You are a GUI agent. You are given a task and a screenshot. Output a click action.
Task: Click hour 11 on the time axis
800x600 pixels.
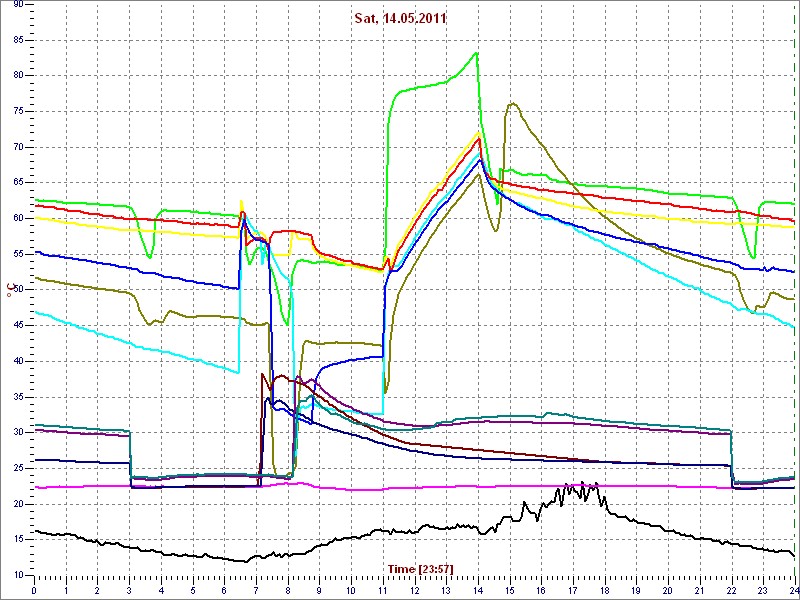click(x=383, y=590)
